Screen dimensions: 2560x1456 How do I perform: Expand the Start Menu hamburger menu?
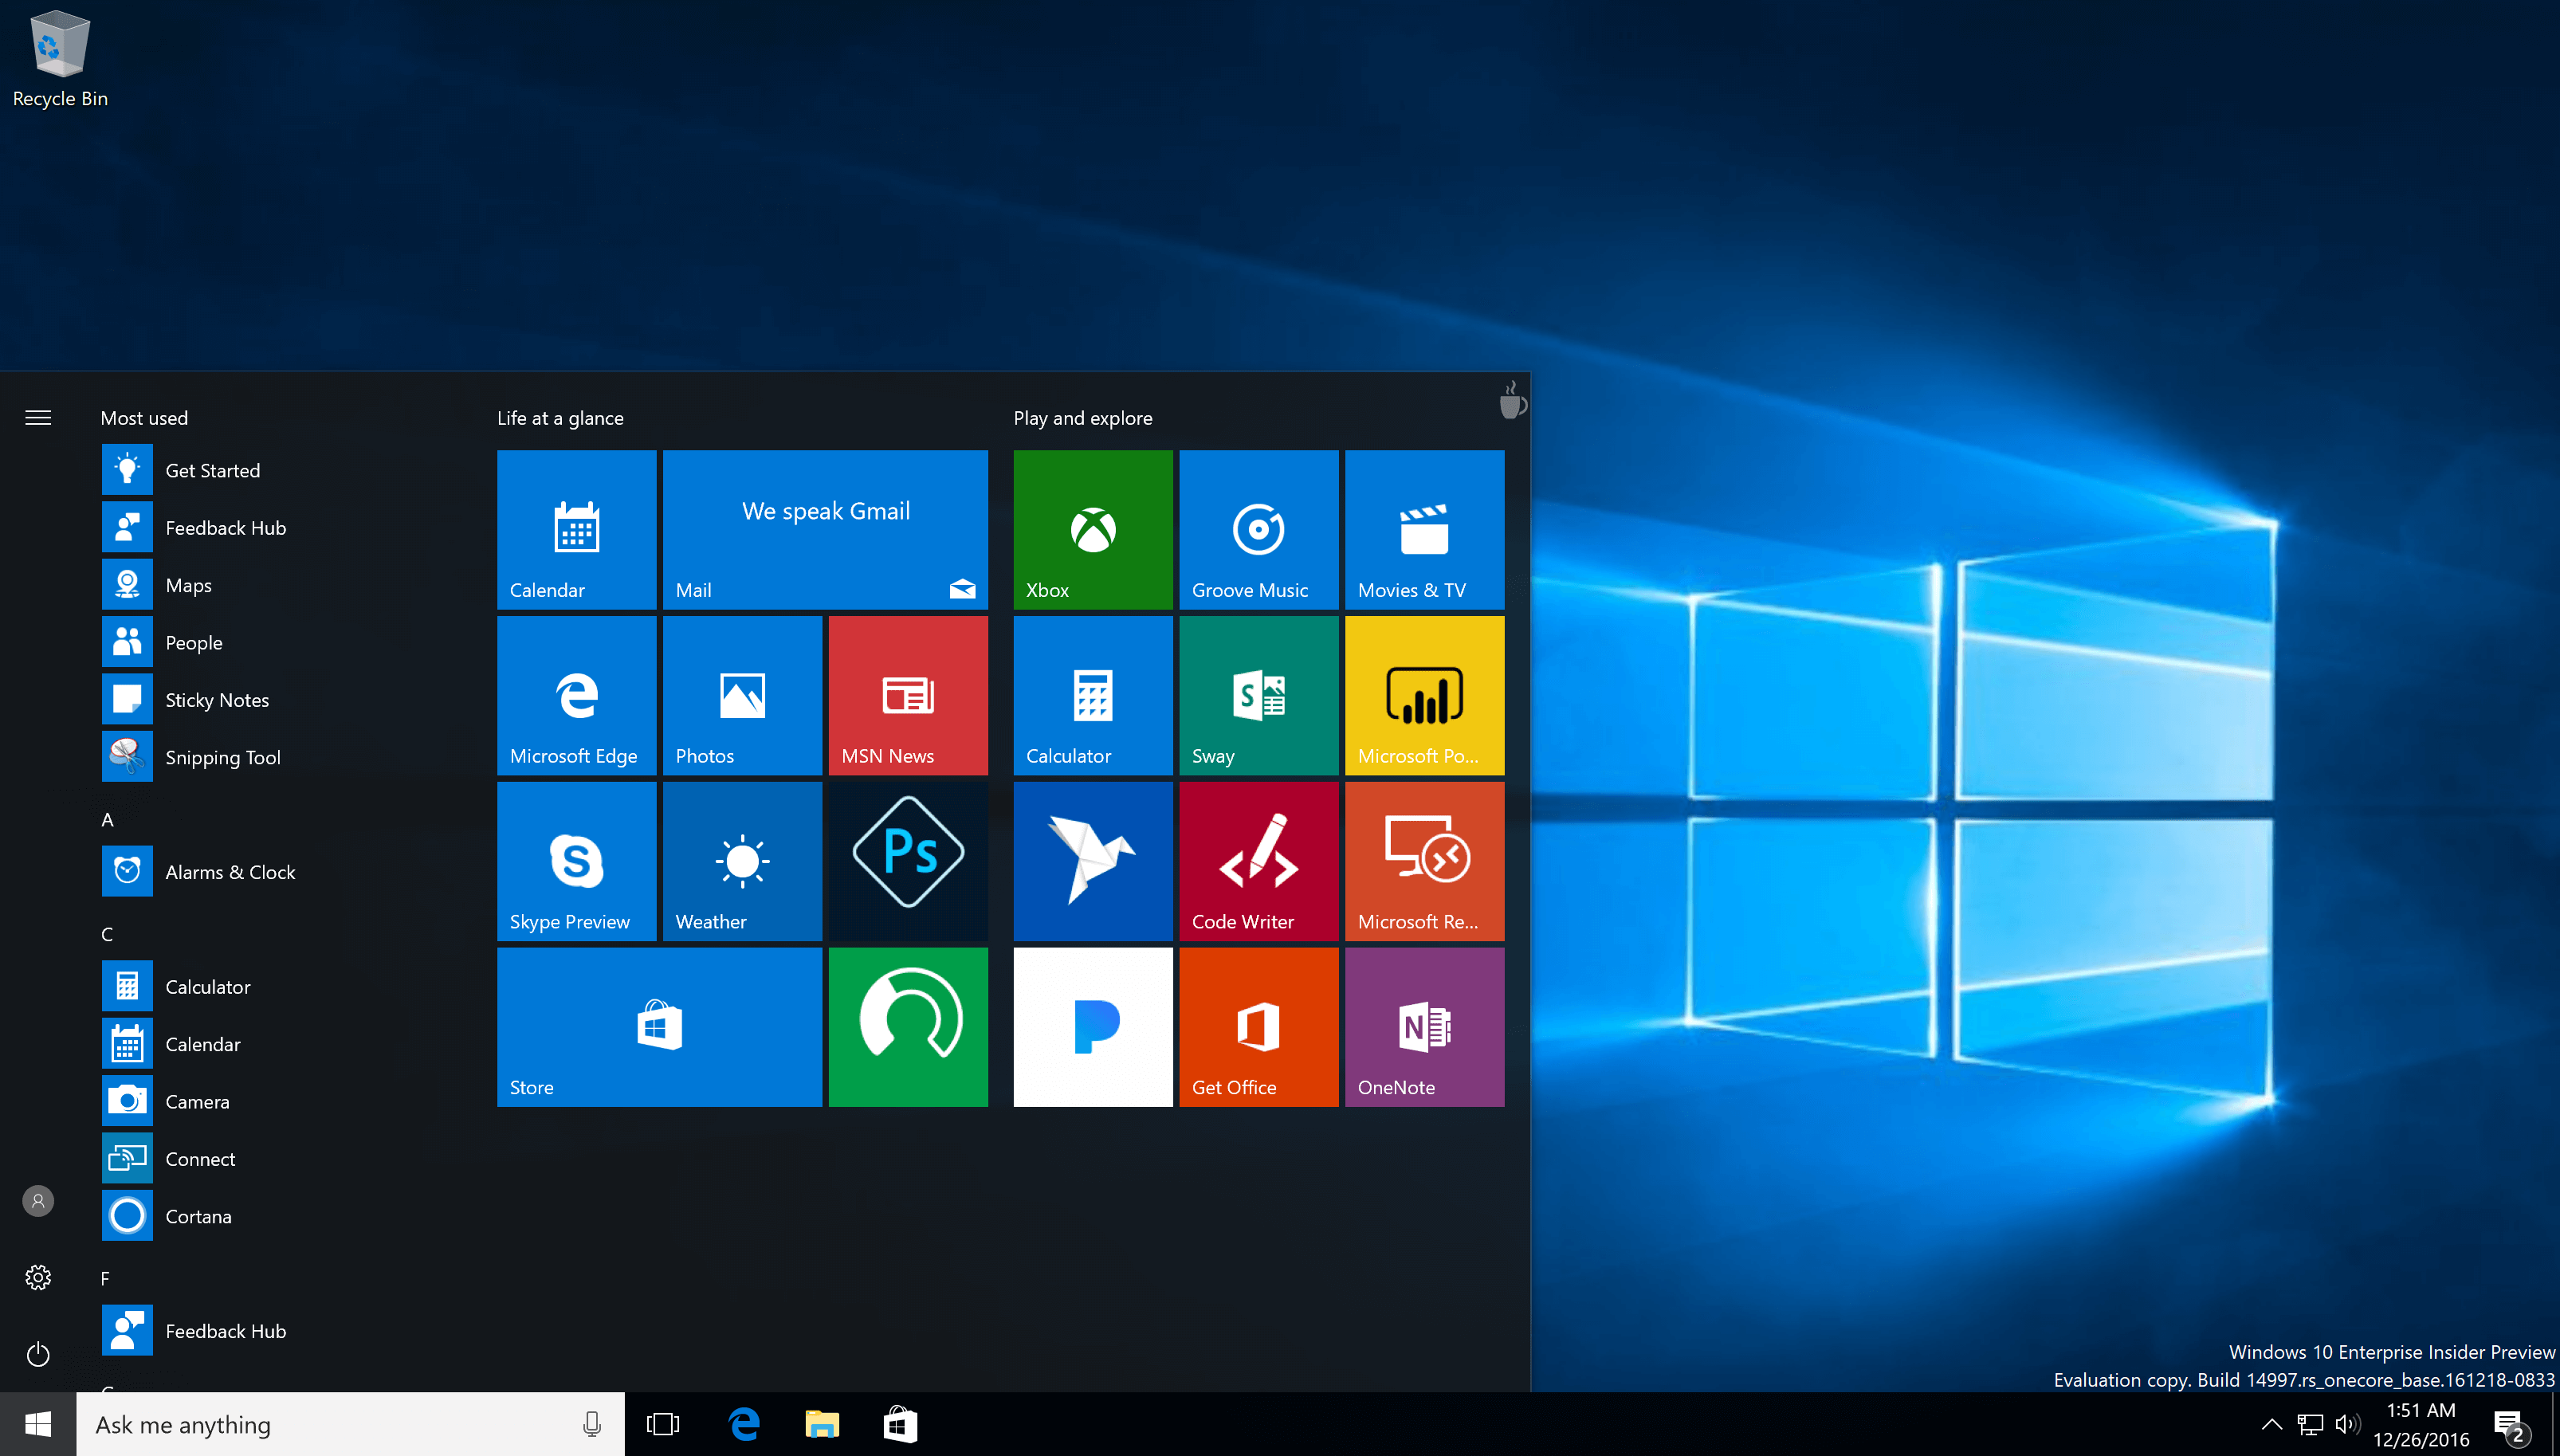pos(39,417)
